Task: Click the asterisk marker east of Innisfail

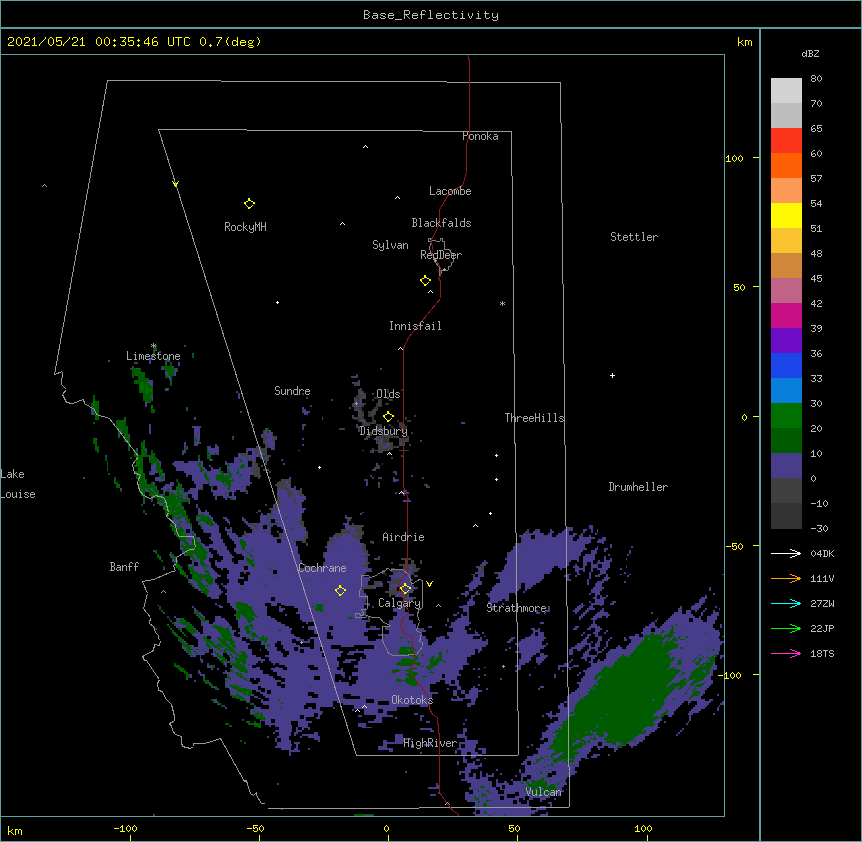Action: [502, 304]
